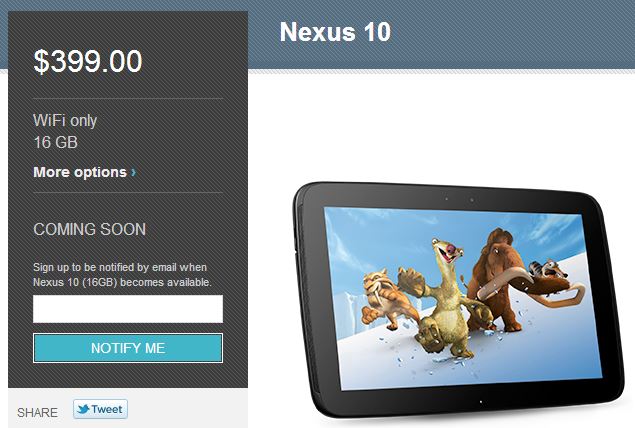The height and width of the screenshot is (428, 635).
Task: Focus the email notification input field
Action: (128, 309)
